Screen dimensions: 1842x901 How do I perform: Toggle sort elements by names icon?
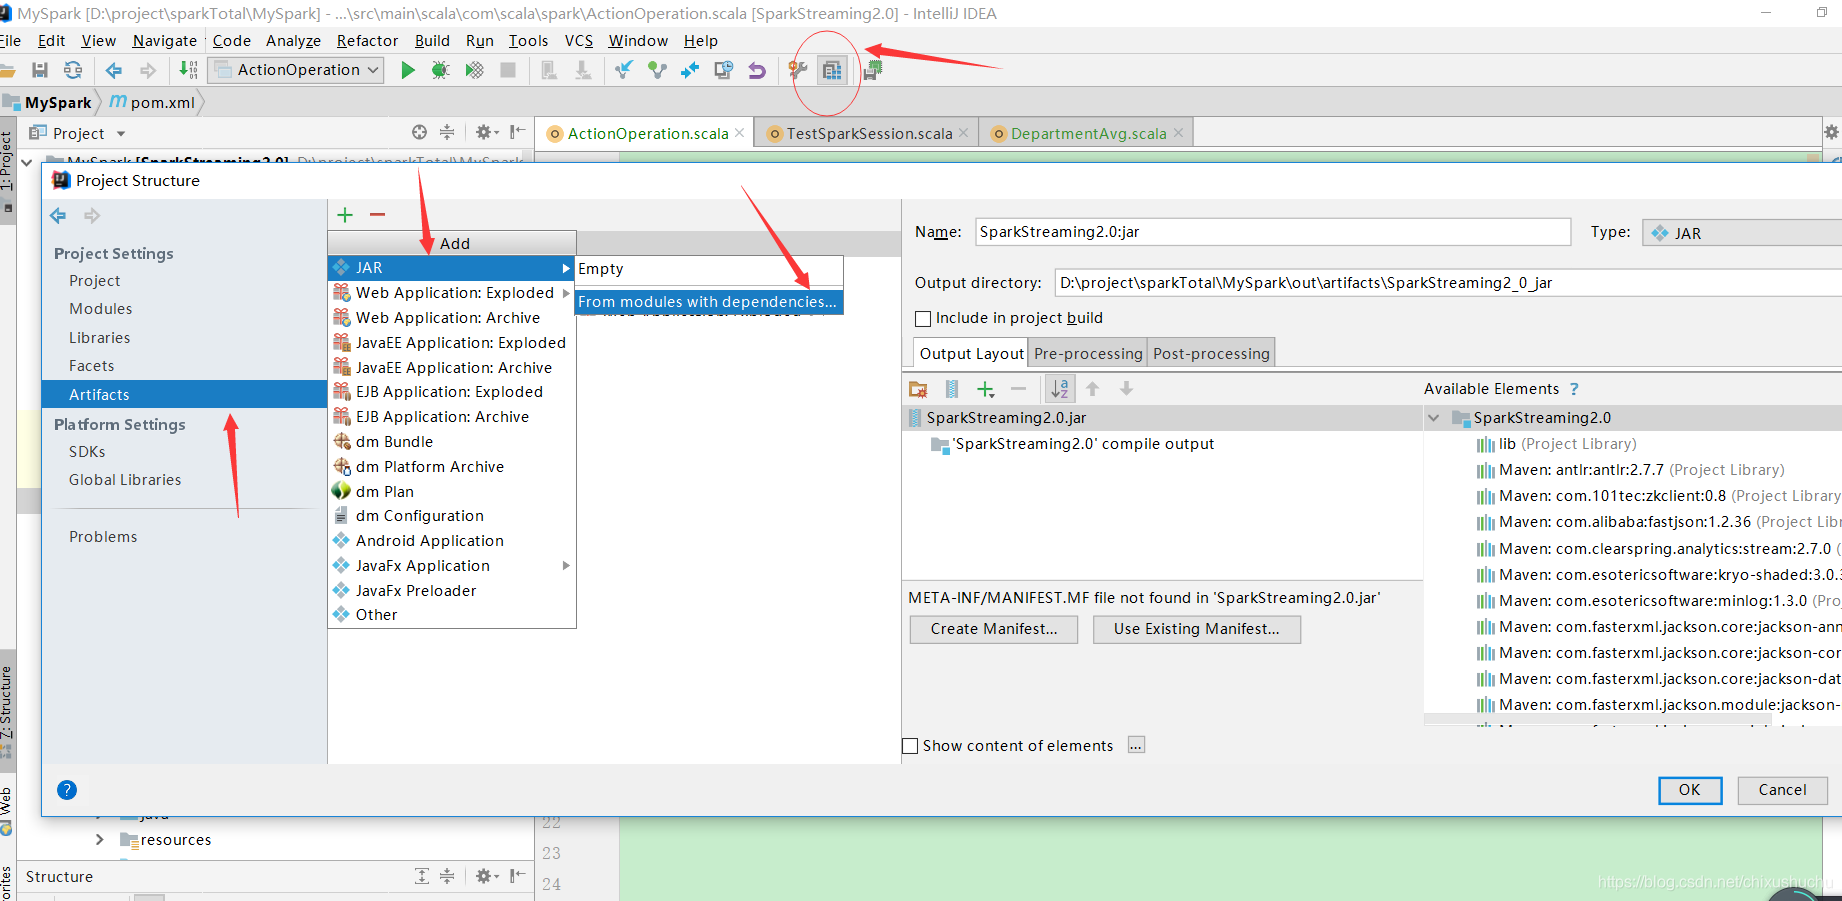pyautogui.click(x=1060, y=389)
